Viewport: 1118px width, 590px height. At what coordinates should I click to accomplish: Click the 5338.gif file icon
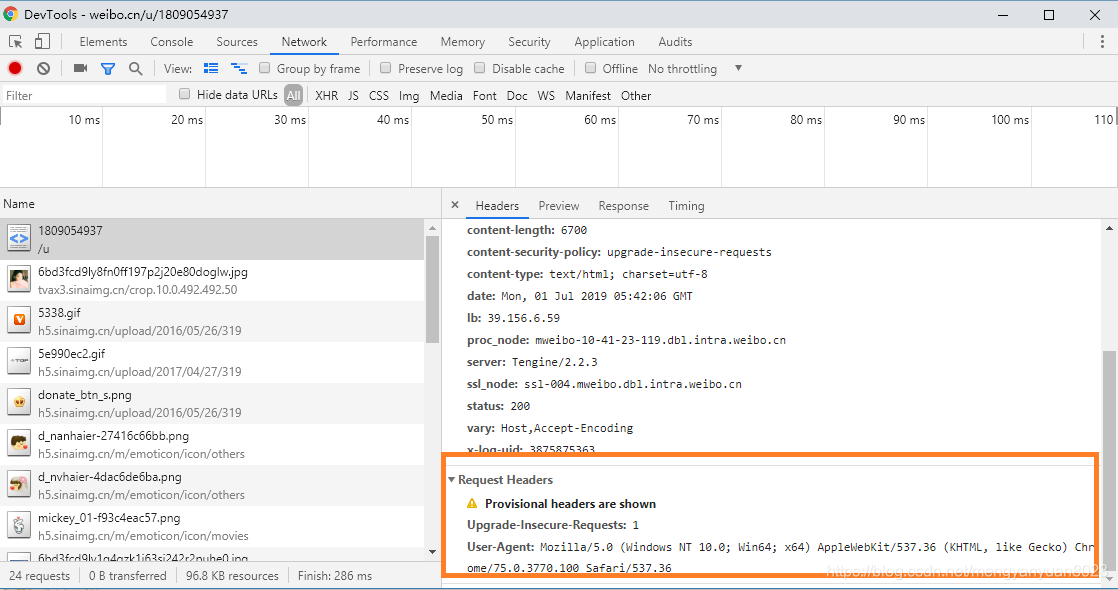[19, 320]
